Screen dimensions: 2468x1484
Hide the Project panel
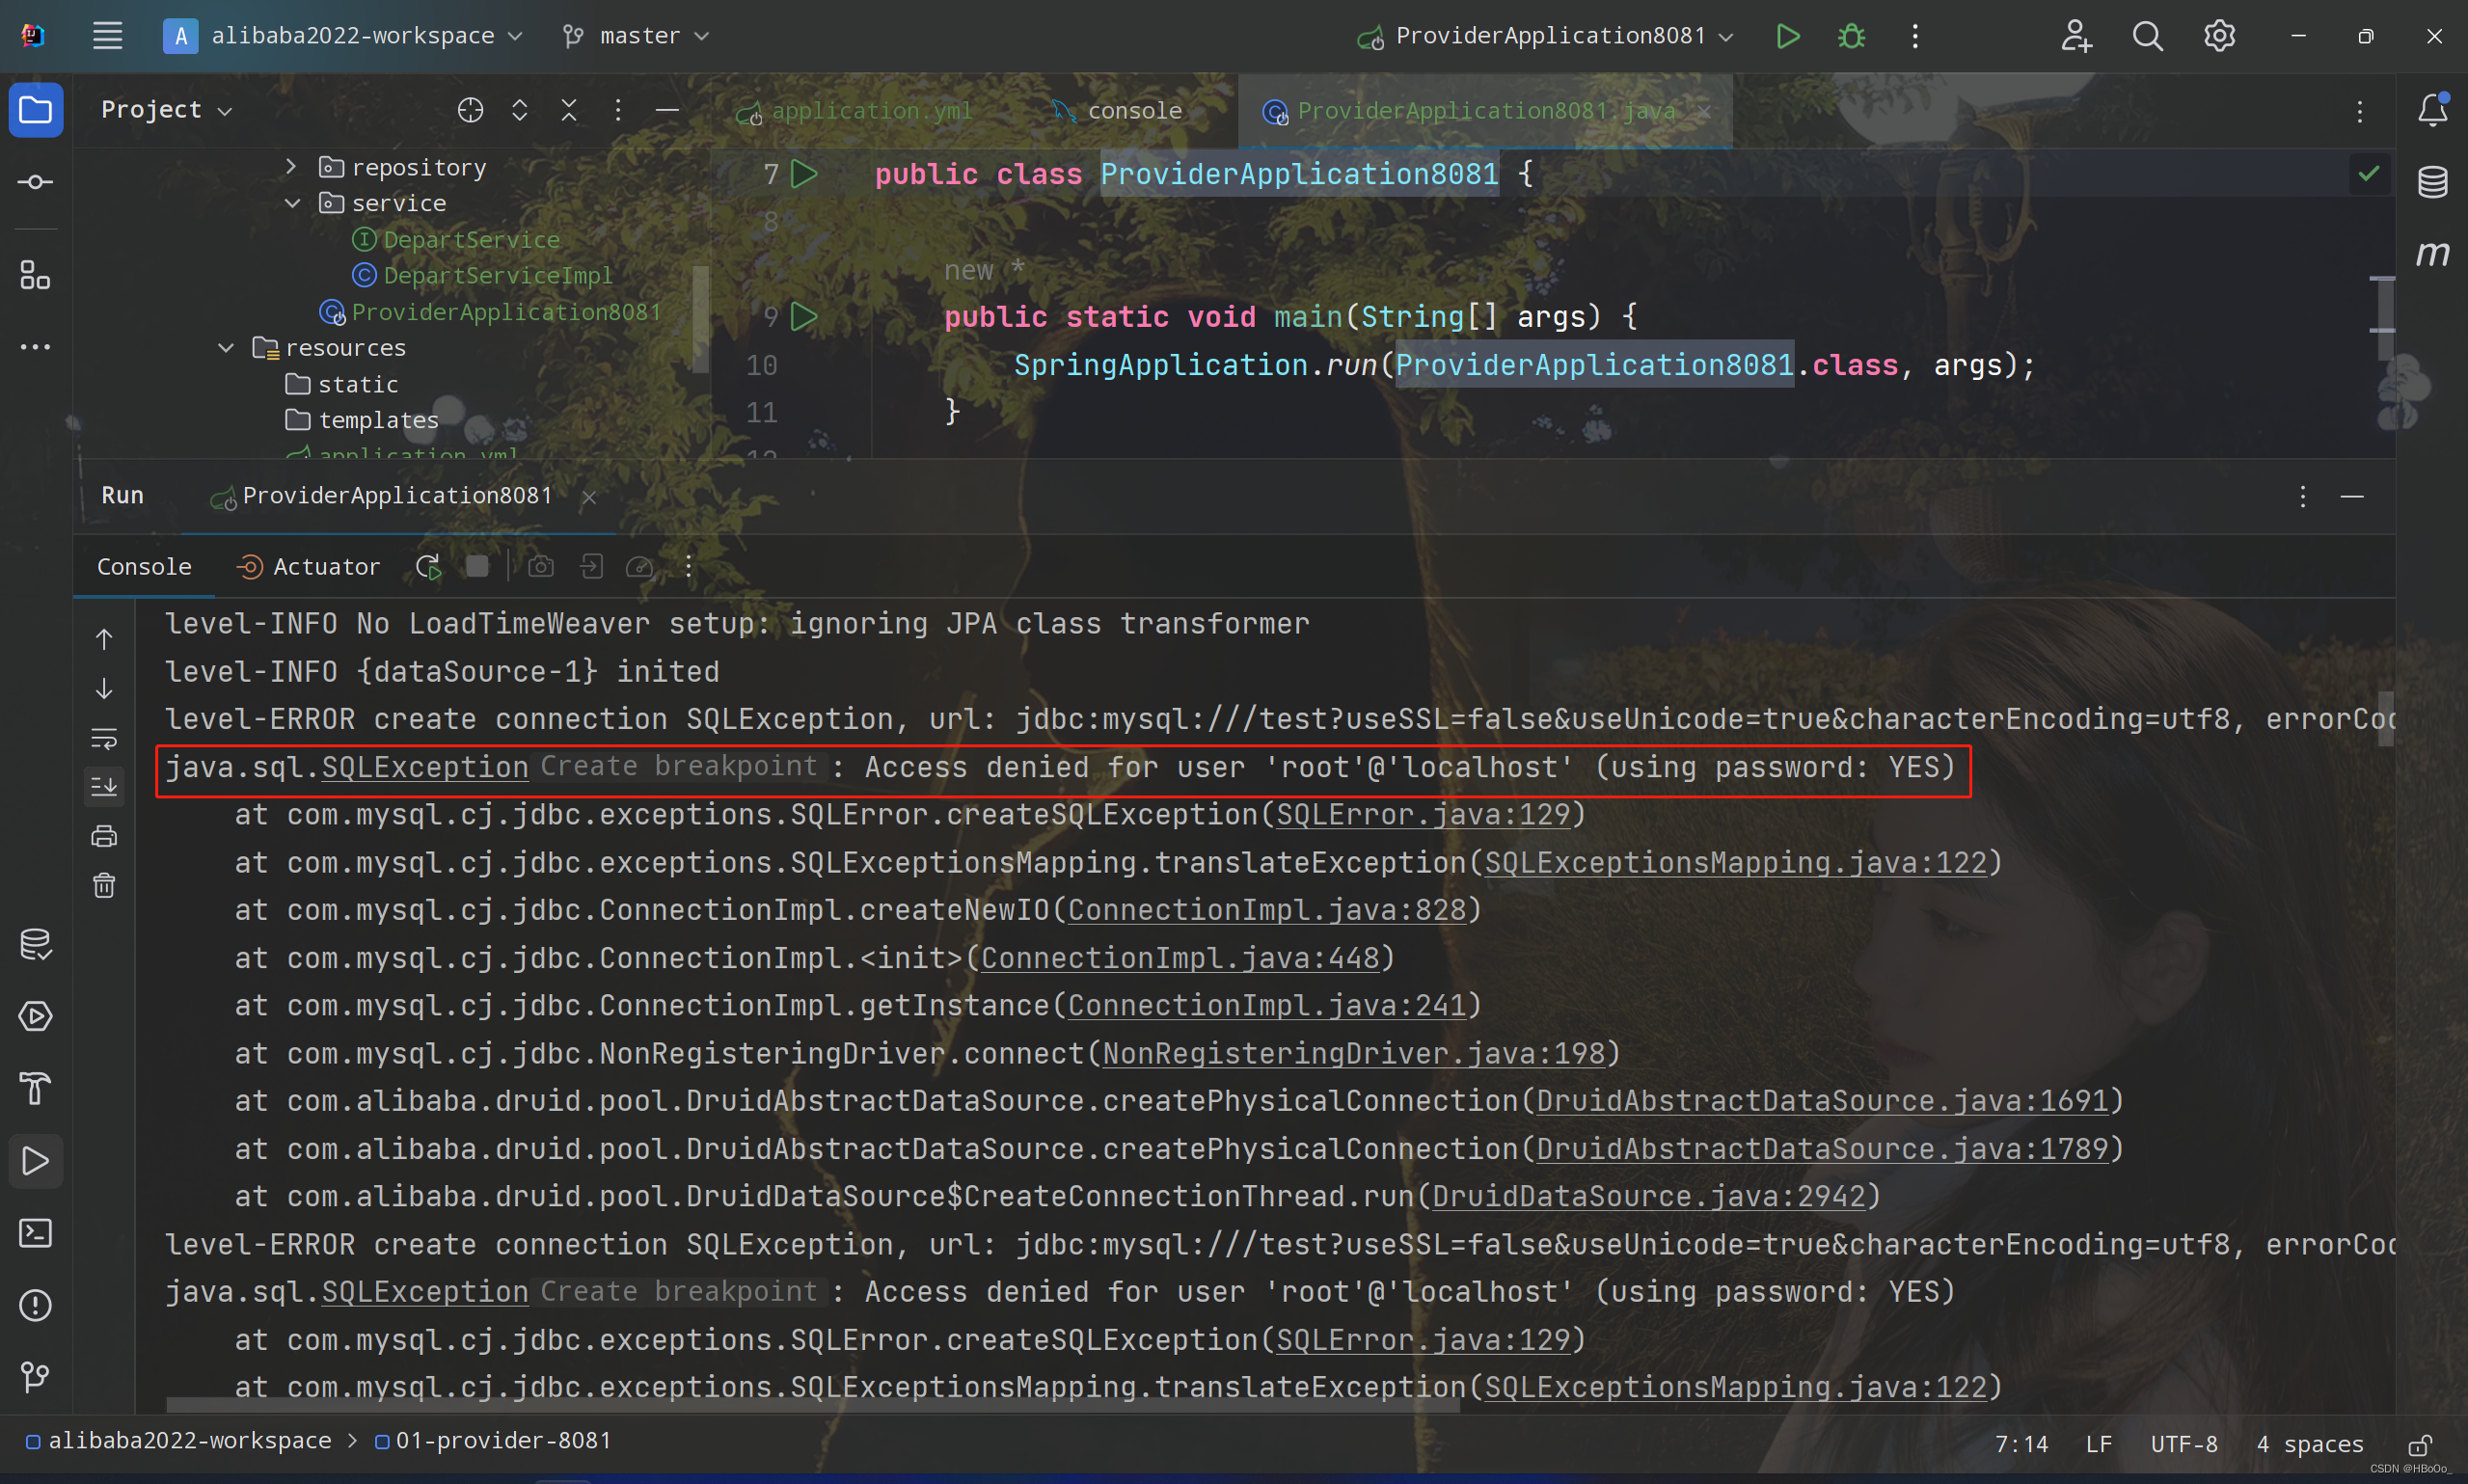[x=667, y=110]
